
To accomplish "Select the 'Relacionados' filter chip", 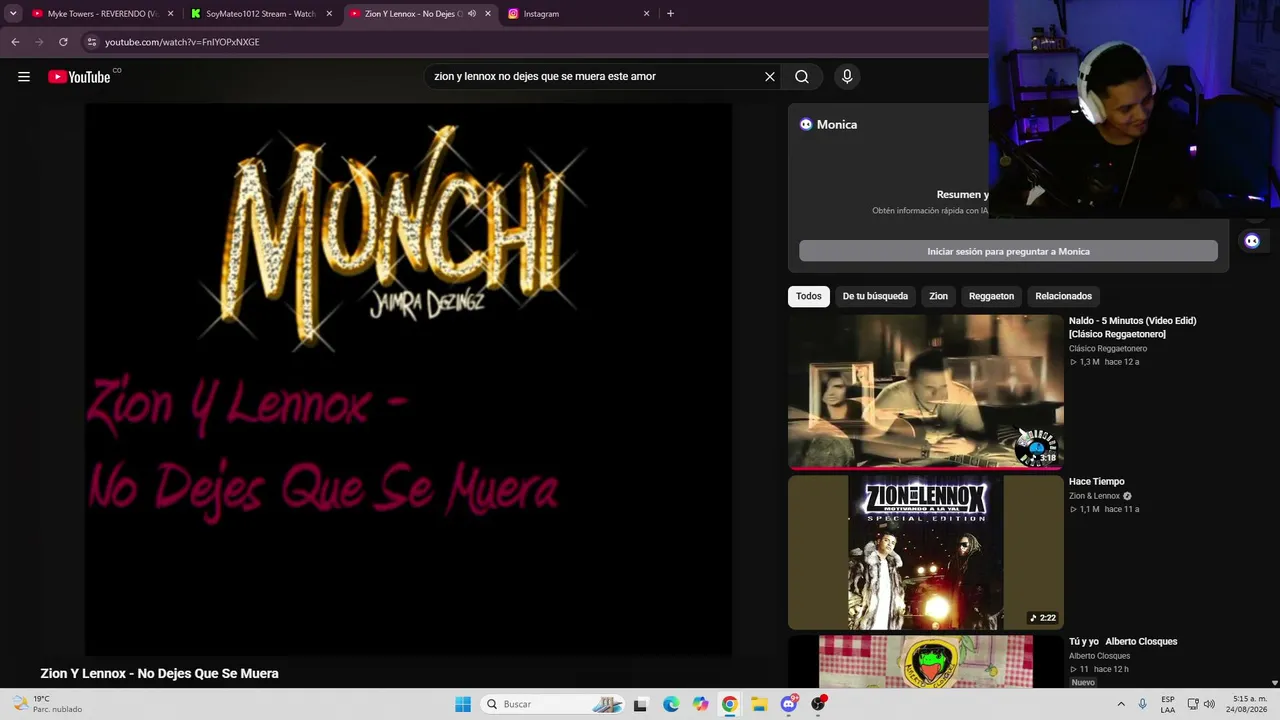I will point(1063,296).
